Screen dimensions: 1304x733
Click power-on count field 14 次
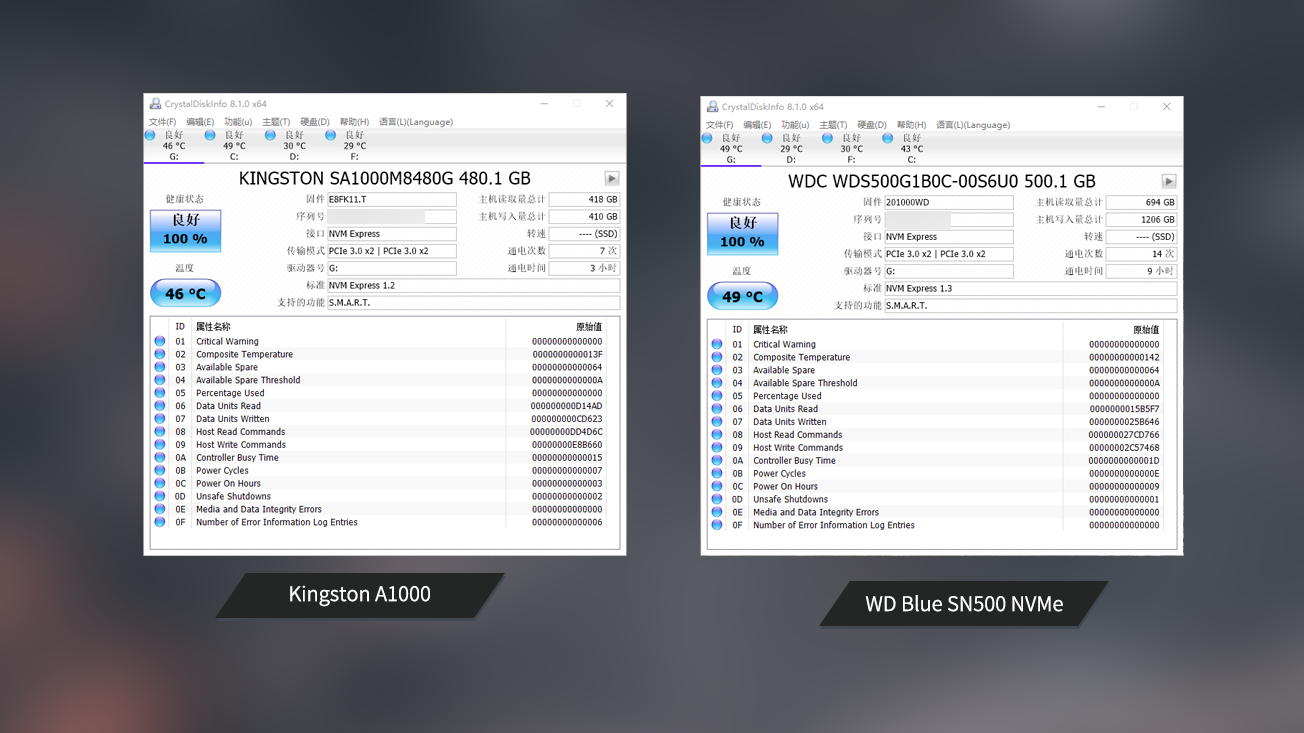click(x=1141, y=254)
